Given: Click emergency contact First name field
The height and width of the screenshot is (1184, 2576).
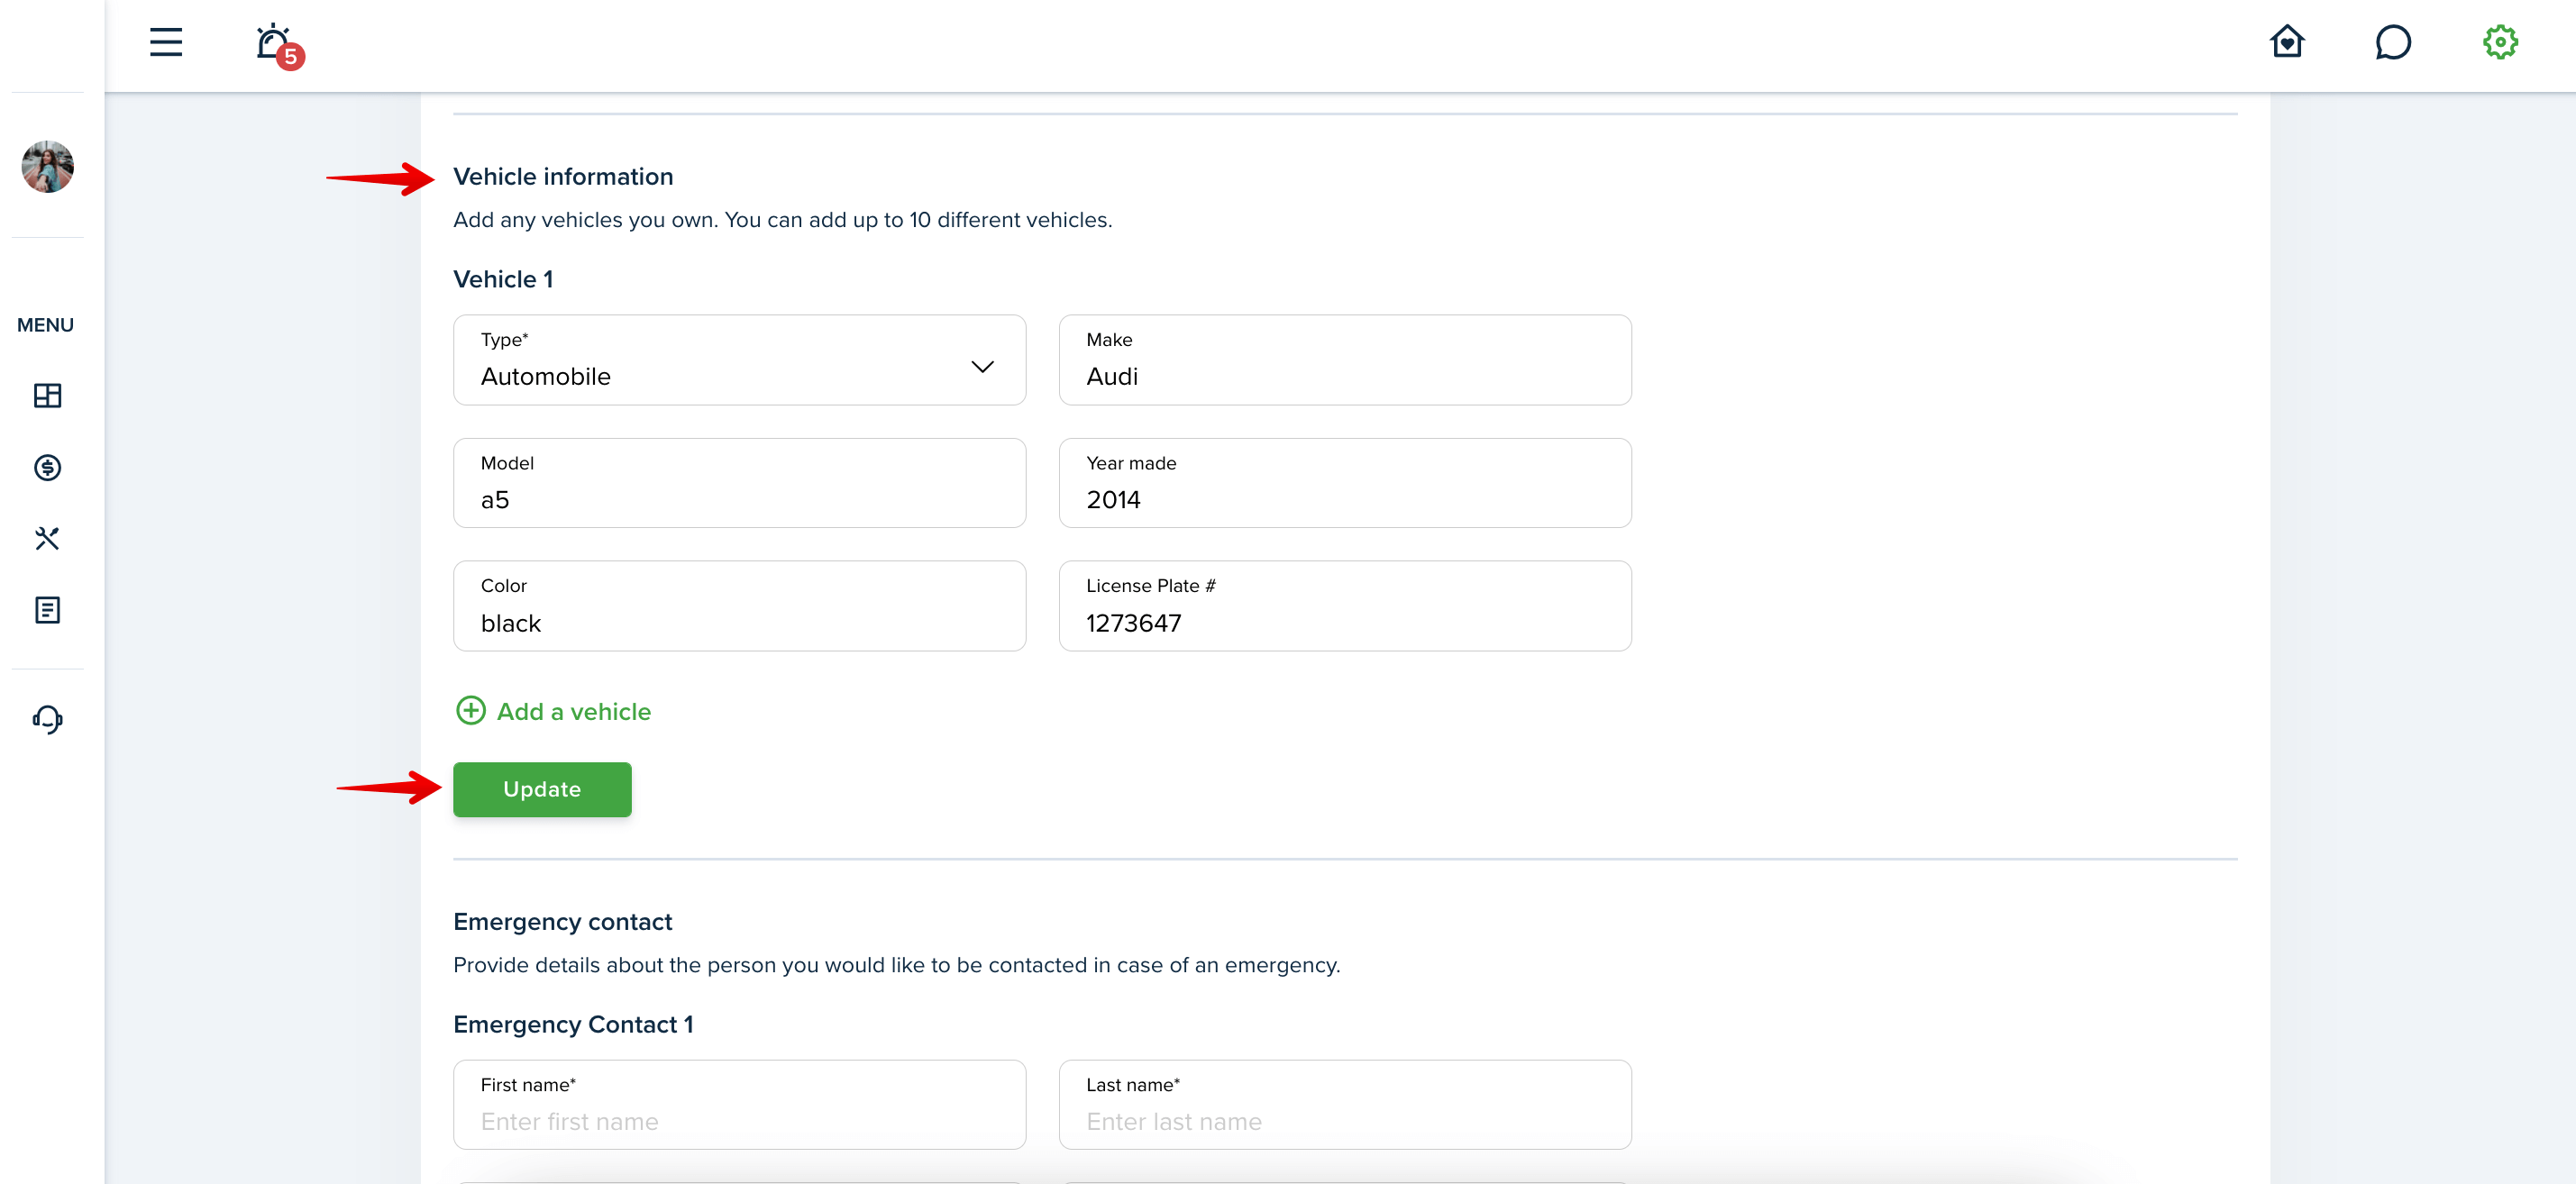Looking at the screenshot, I should tap(739, 1105).
